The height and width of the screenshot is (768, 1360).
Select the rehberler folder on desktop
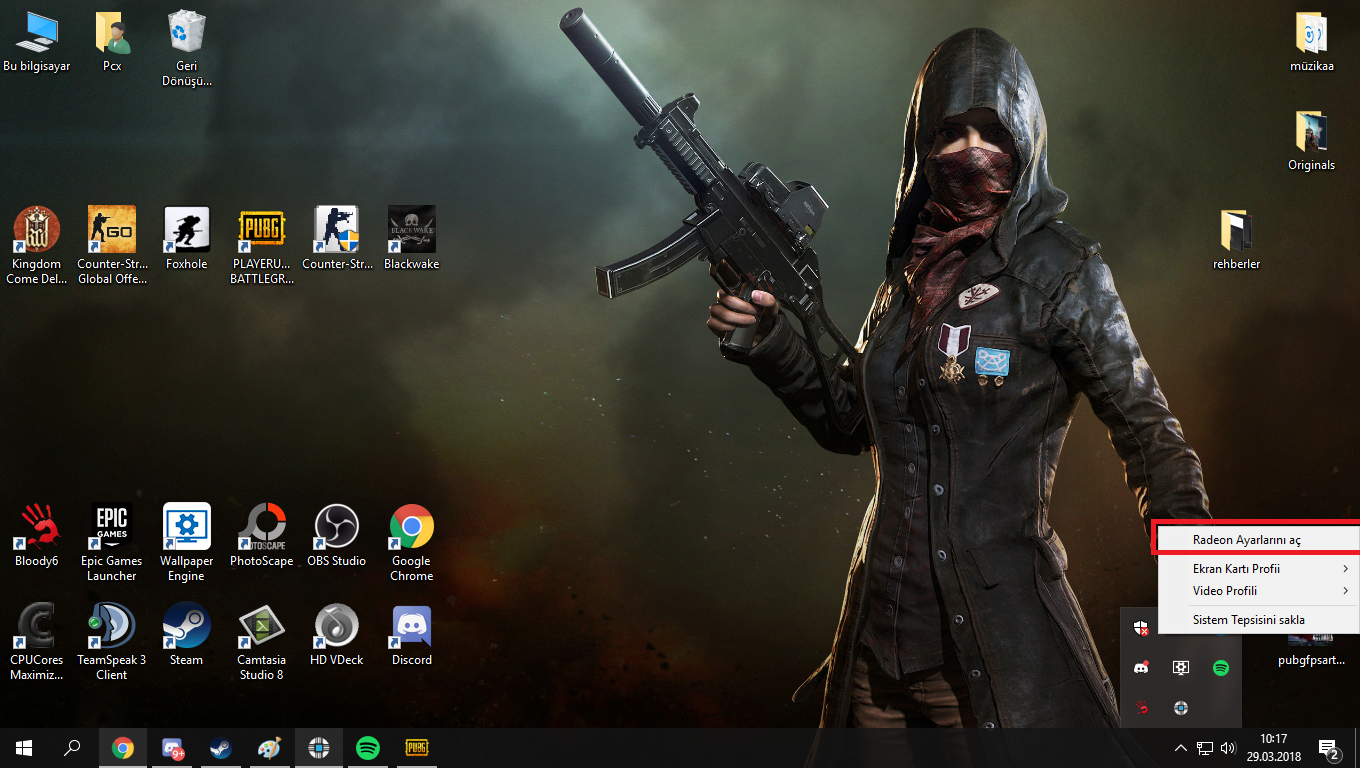point(1237,239)
